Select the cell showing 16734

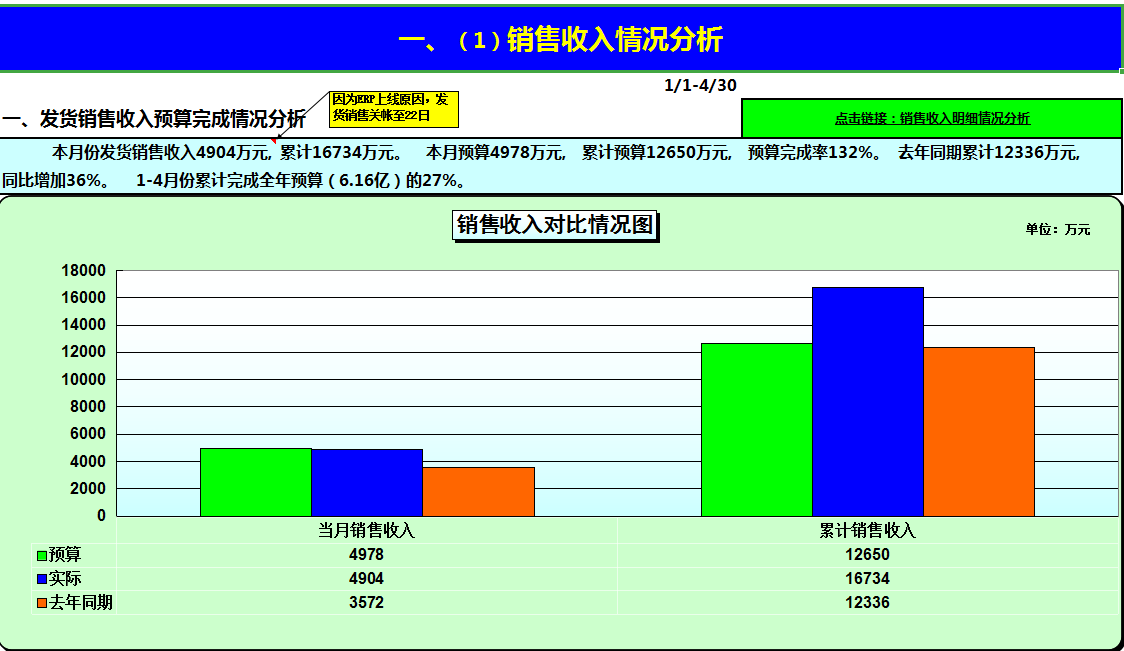pos(868,577)
